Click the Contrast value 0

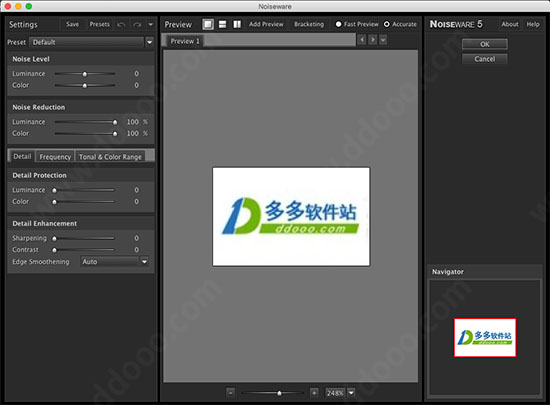coord(136,250)
